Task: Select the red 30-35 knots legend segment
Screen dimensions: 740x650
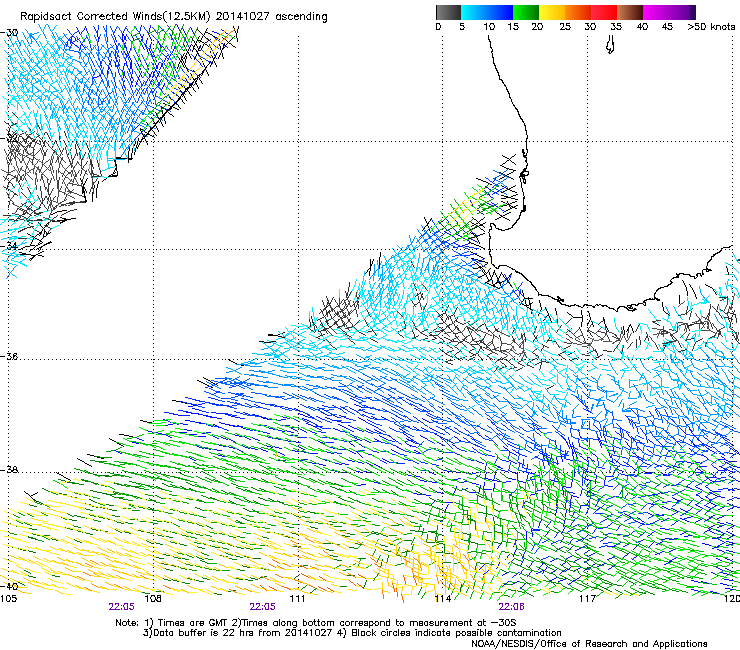Action: 604,12
